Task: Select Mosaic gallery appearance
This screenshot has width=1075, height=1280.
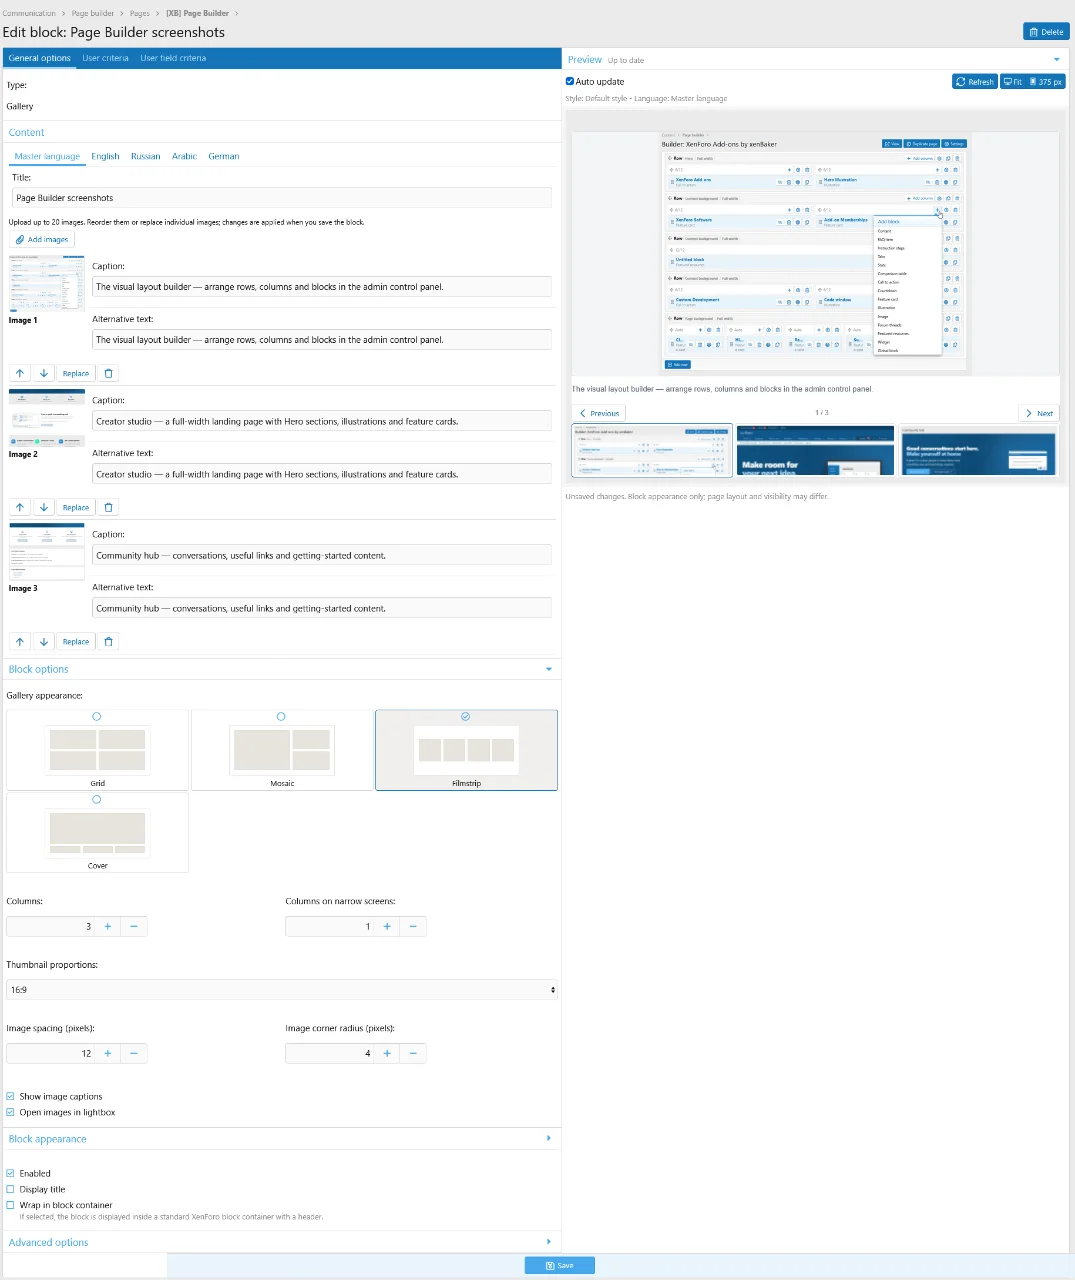Action: [282, 750]
